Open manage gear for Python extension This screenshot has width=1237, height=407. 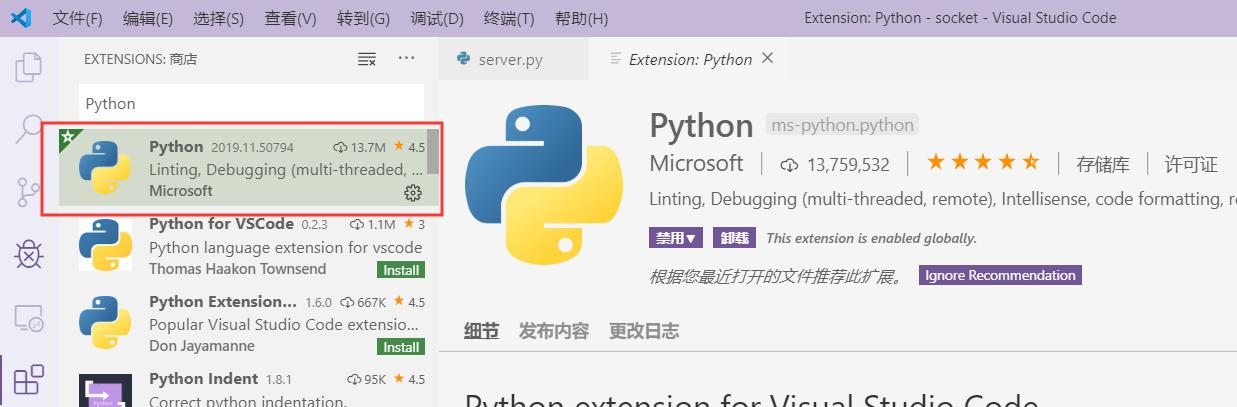412,192
